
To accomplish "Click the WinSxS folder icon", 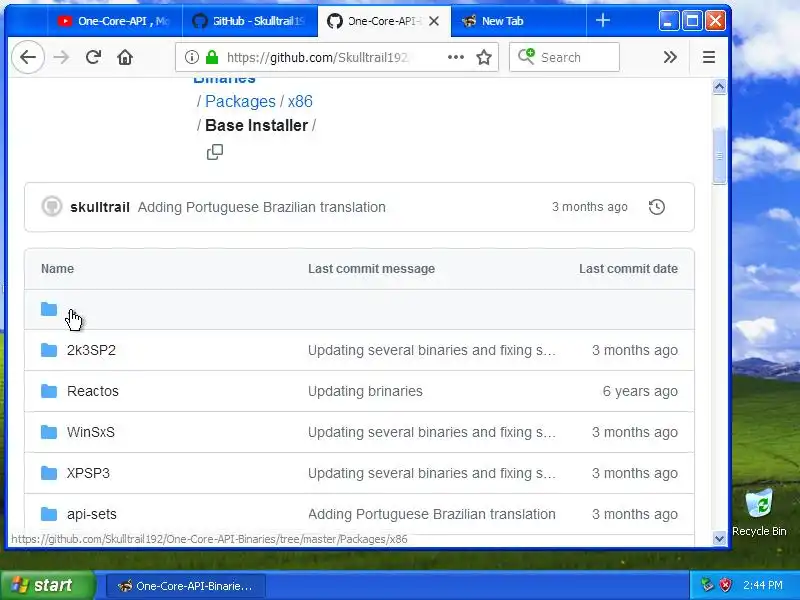I will (49, 432).
